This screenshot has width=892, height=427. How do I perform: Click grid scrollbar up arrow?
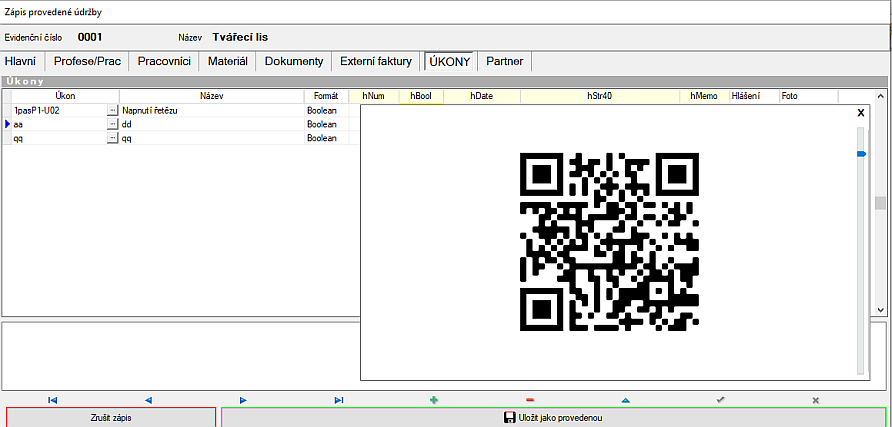(x=880, y=96)
